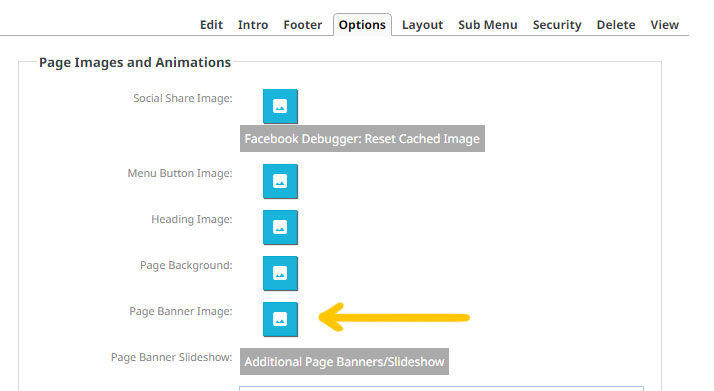Switch to the Edit tab
The width and height of the screenshot is (714, 391).
(211, 25)
